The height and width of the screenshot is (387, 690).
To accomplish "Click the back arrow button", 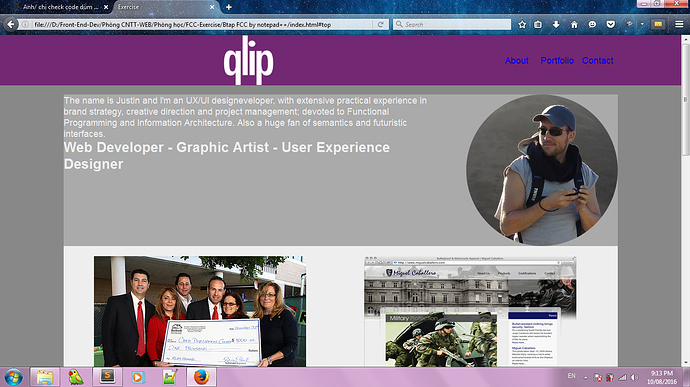I will 11,25.
